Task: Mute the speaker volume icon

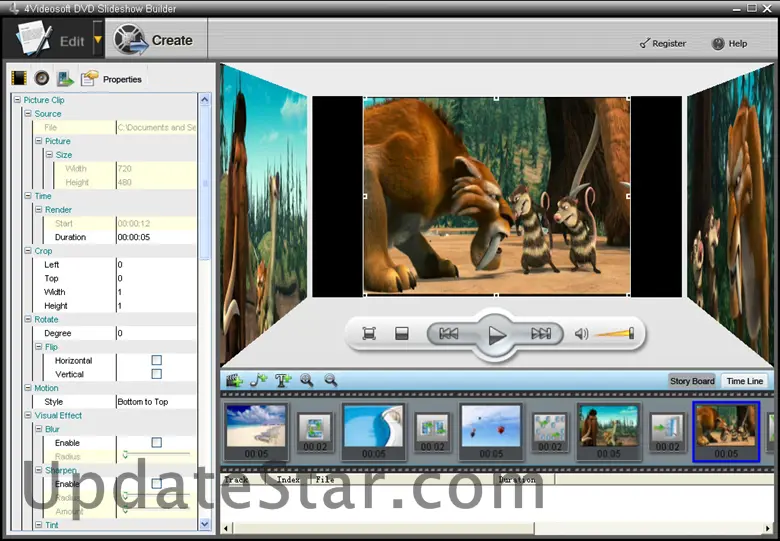Action: 582,334
